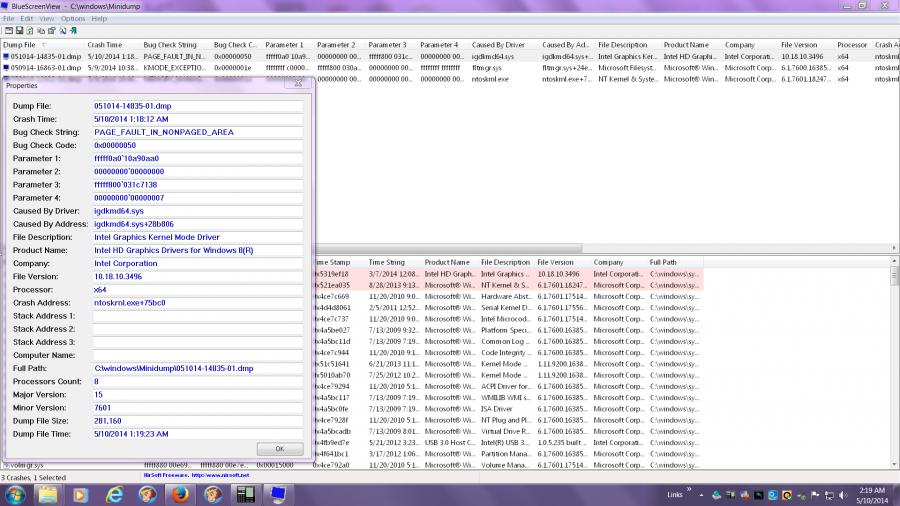Click the Action Center flag tray icon
This screenshot has width=900, height=506.
815,495
